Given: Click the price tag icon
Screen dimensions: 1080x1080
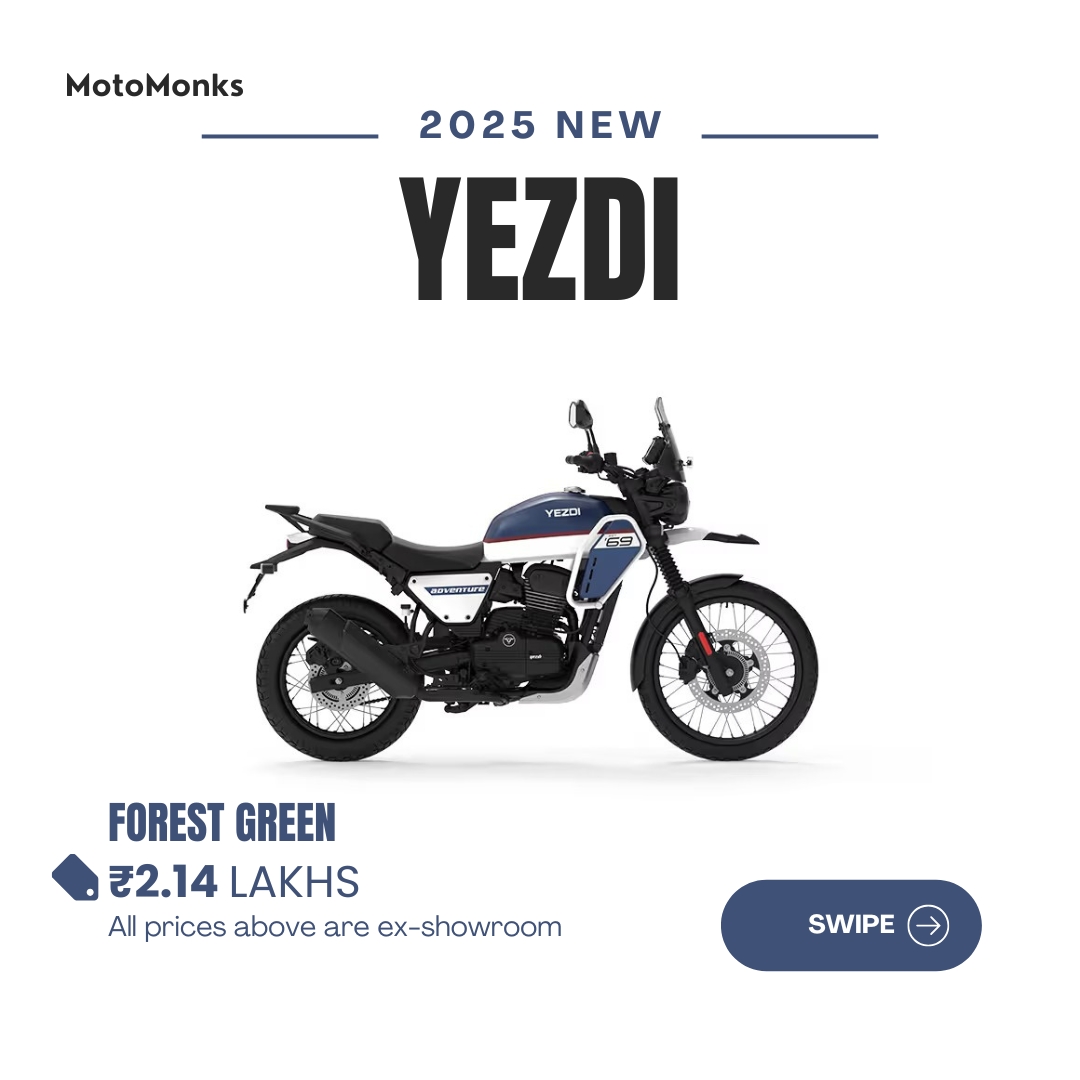Looking at the screenshot, I should coord(76,878).
